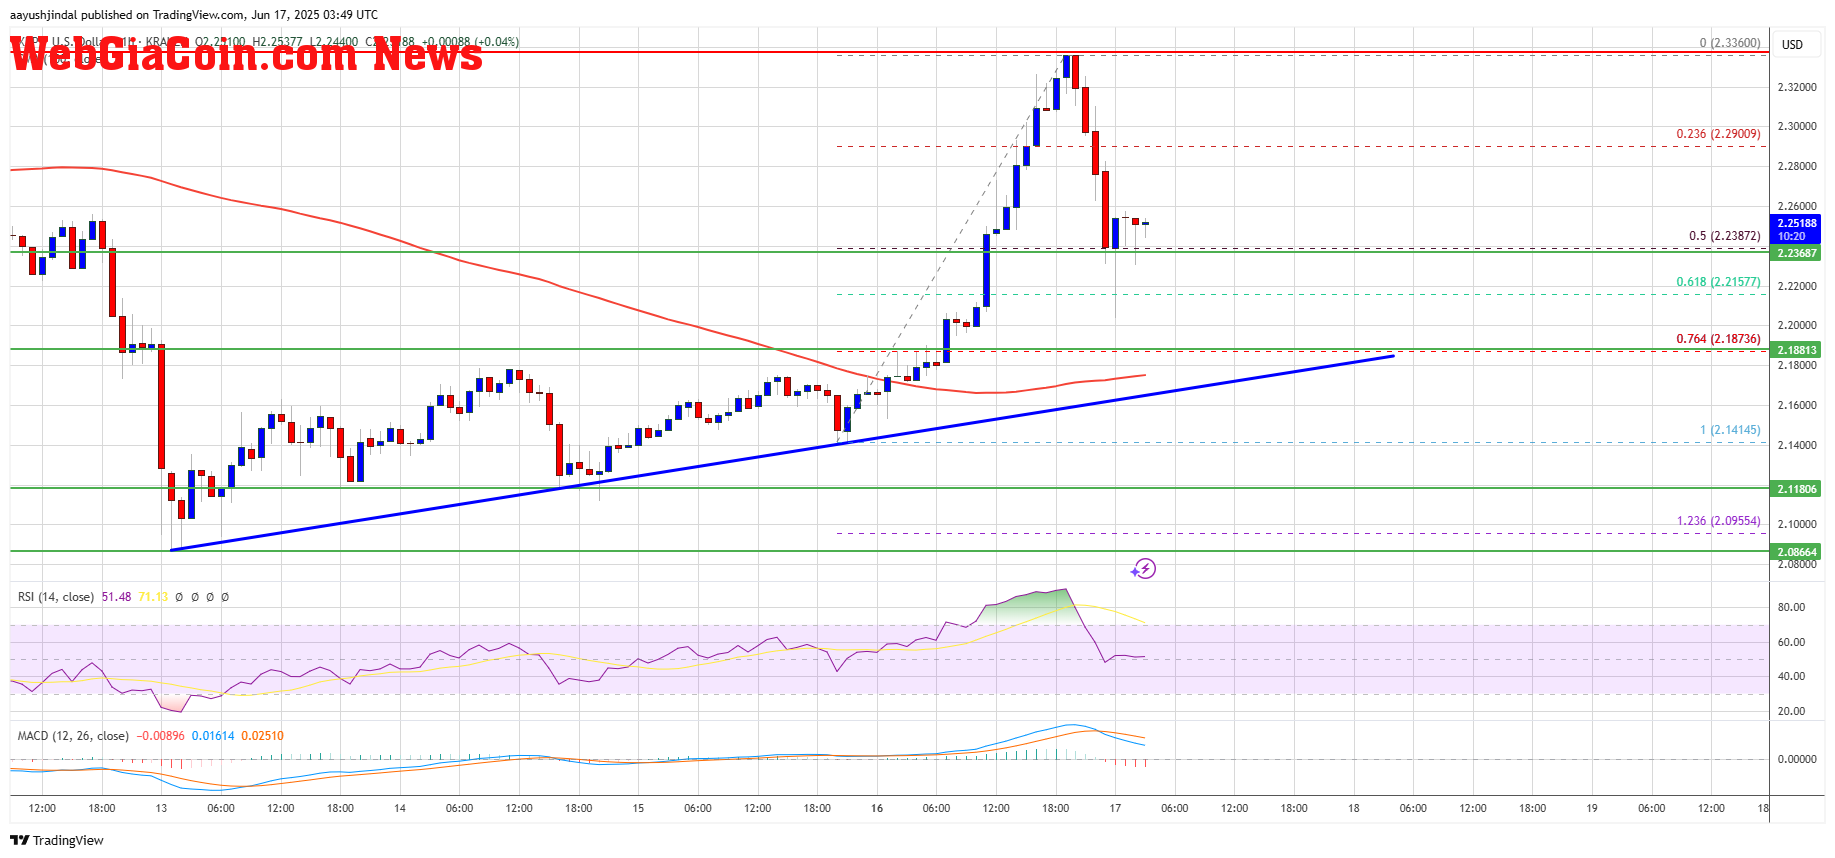Click the 2.16000 label on price axis
Viewport: 1835px width, 858px height.
tap(1796, 406)
